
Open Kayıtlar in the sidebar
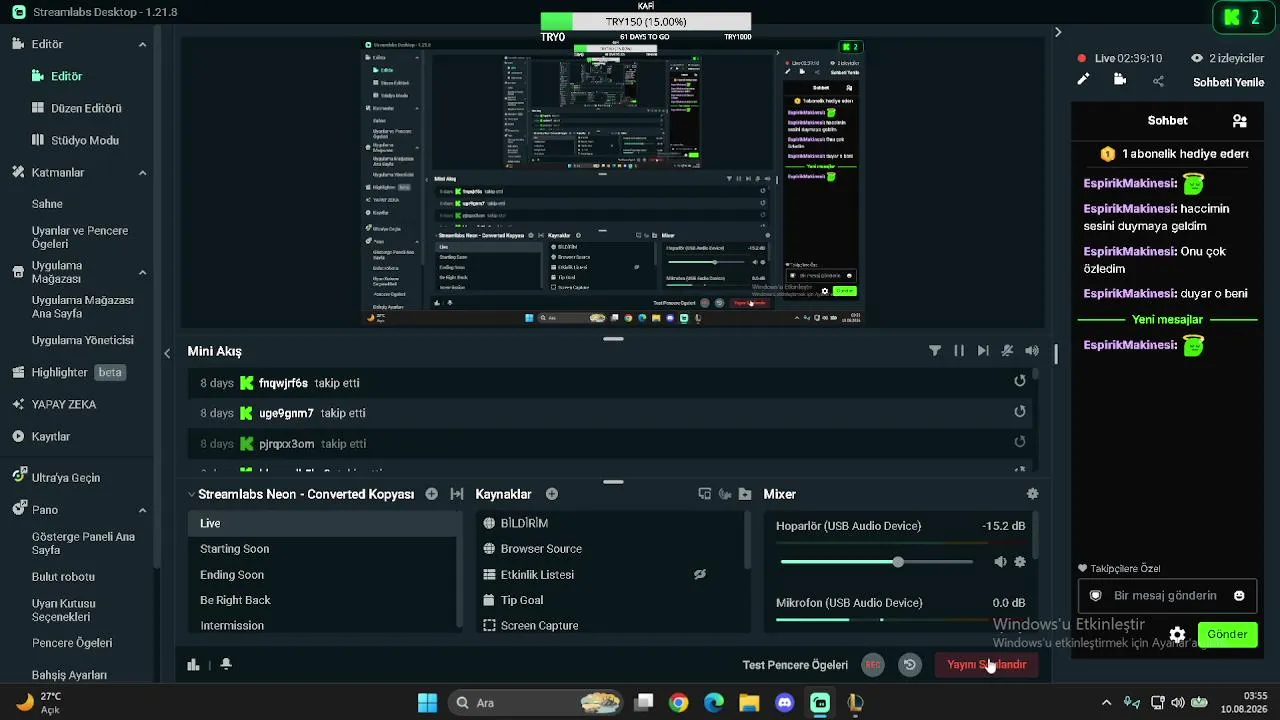[41, 437]
